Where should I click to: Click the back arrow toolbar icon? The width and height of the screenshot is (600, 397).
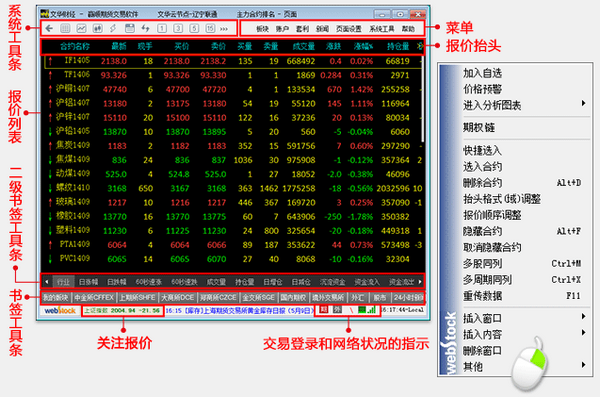(49, 28)
